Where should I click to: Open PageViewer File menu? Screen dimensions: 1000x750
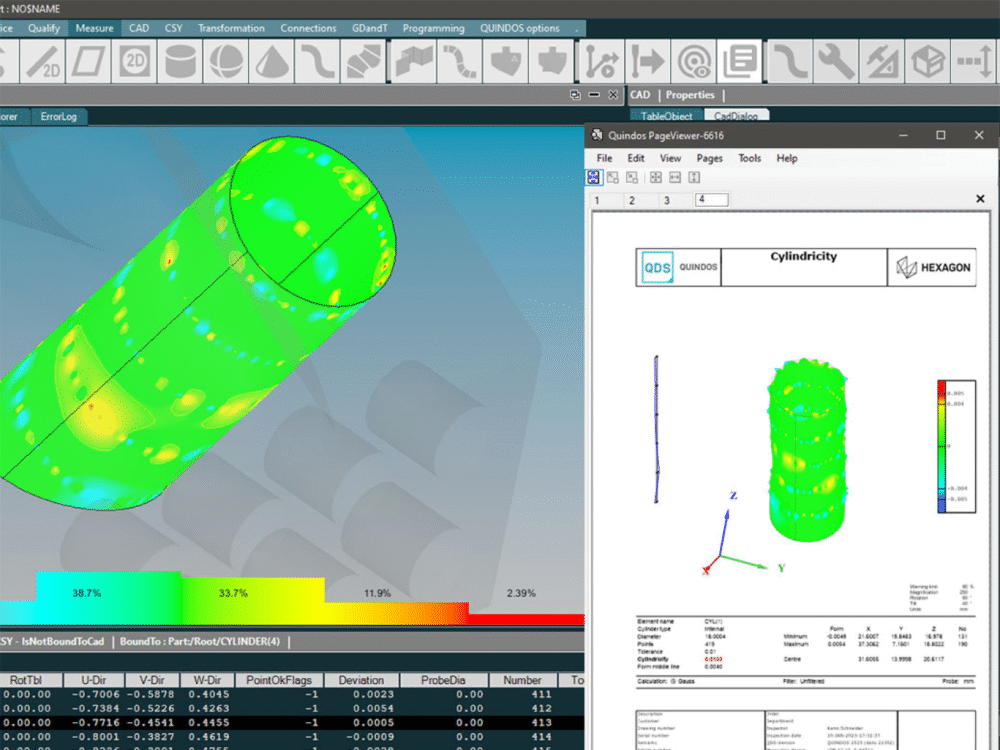click(x=604, y=158)
